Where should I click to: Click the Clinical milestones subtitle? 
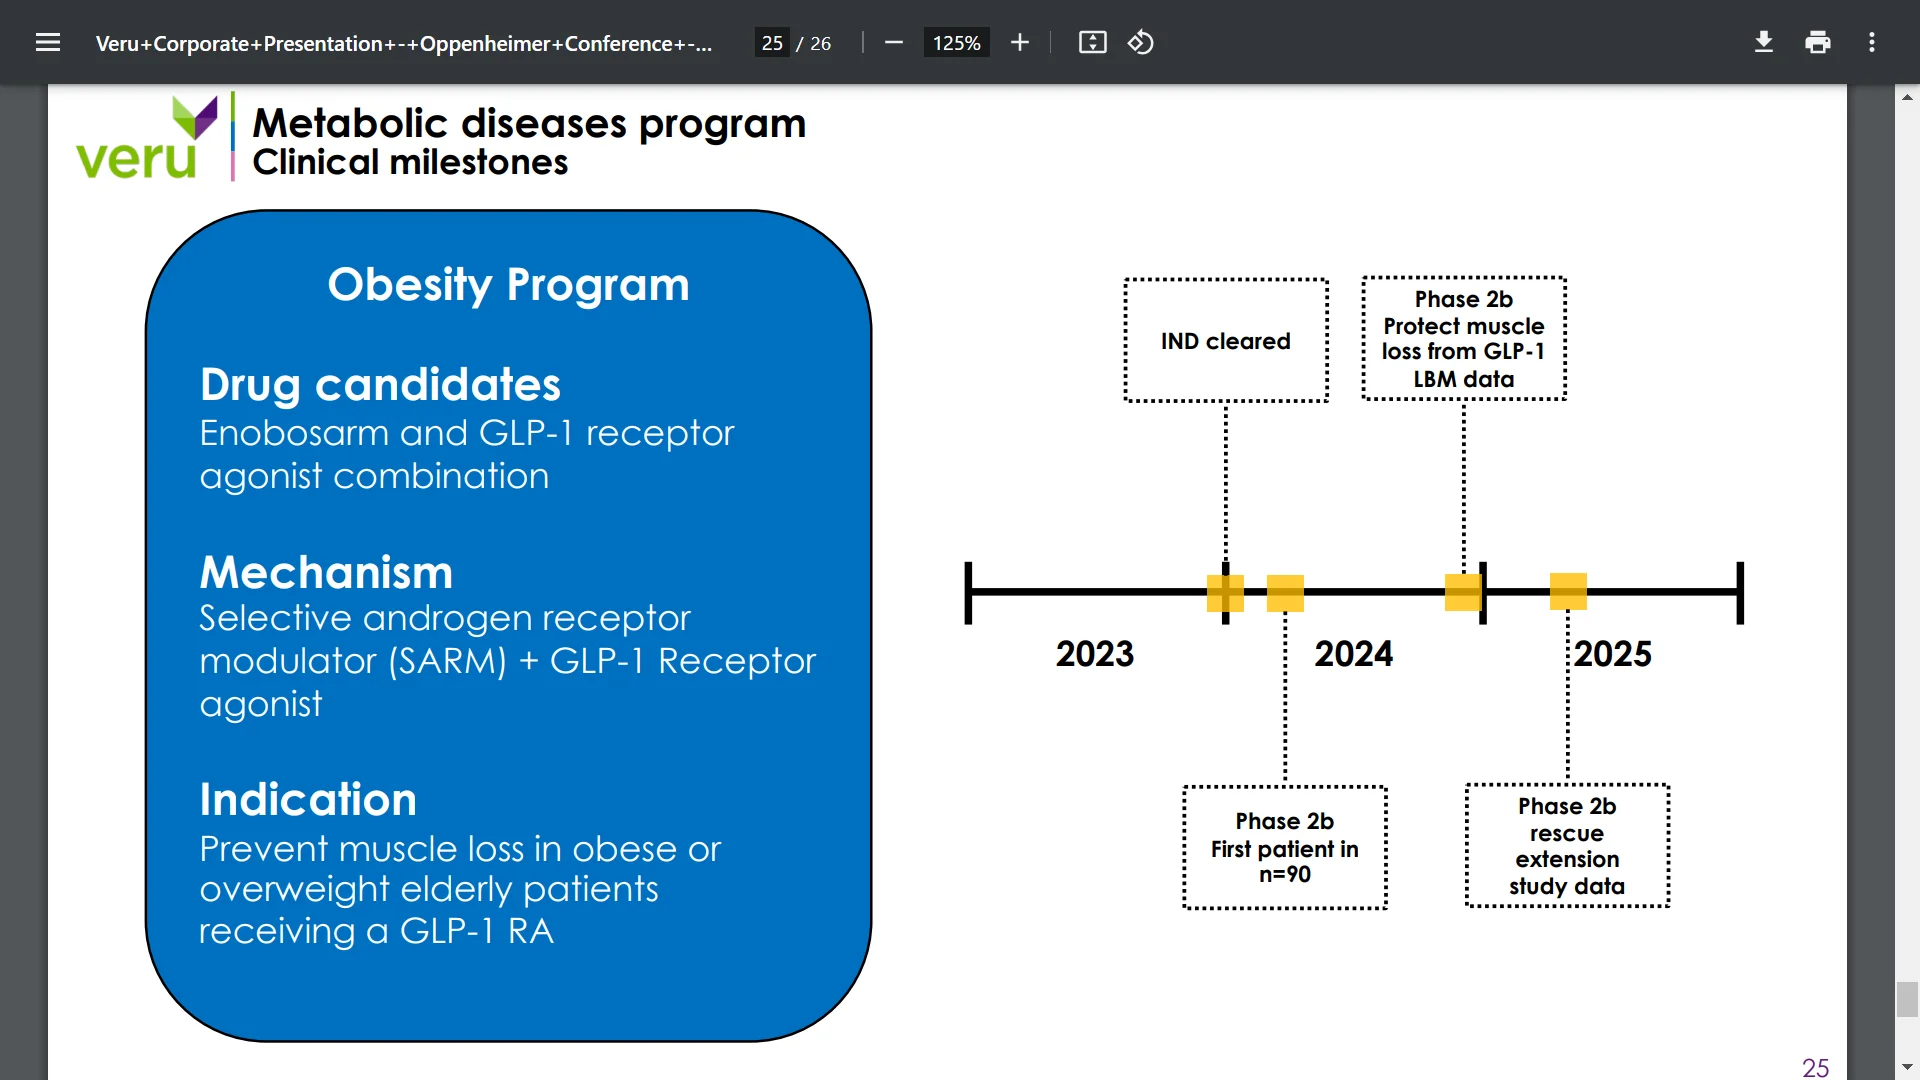coord(410,163)
